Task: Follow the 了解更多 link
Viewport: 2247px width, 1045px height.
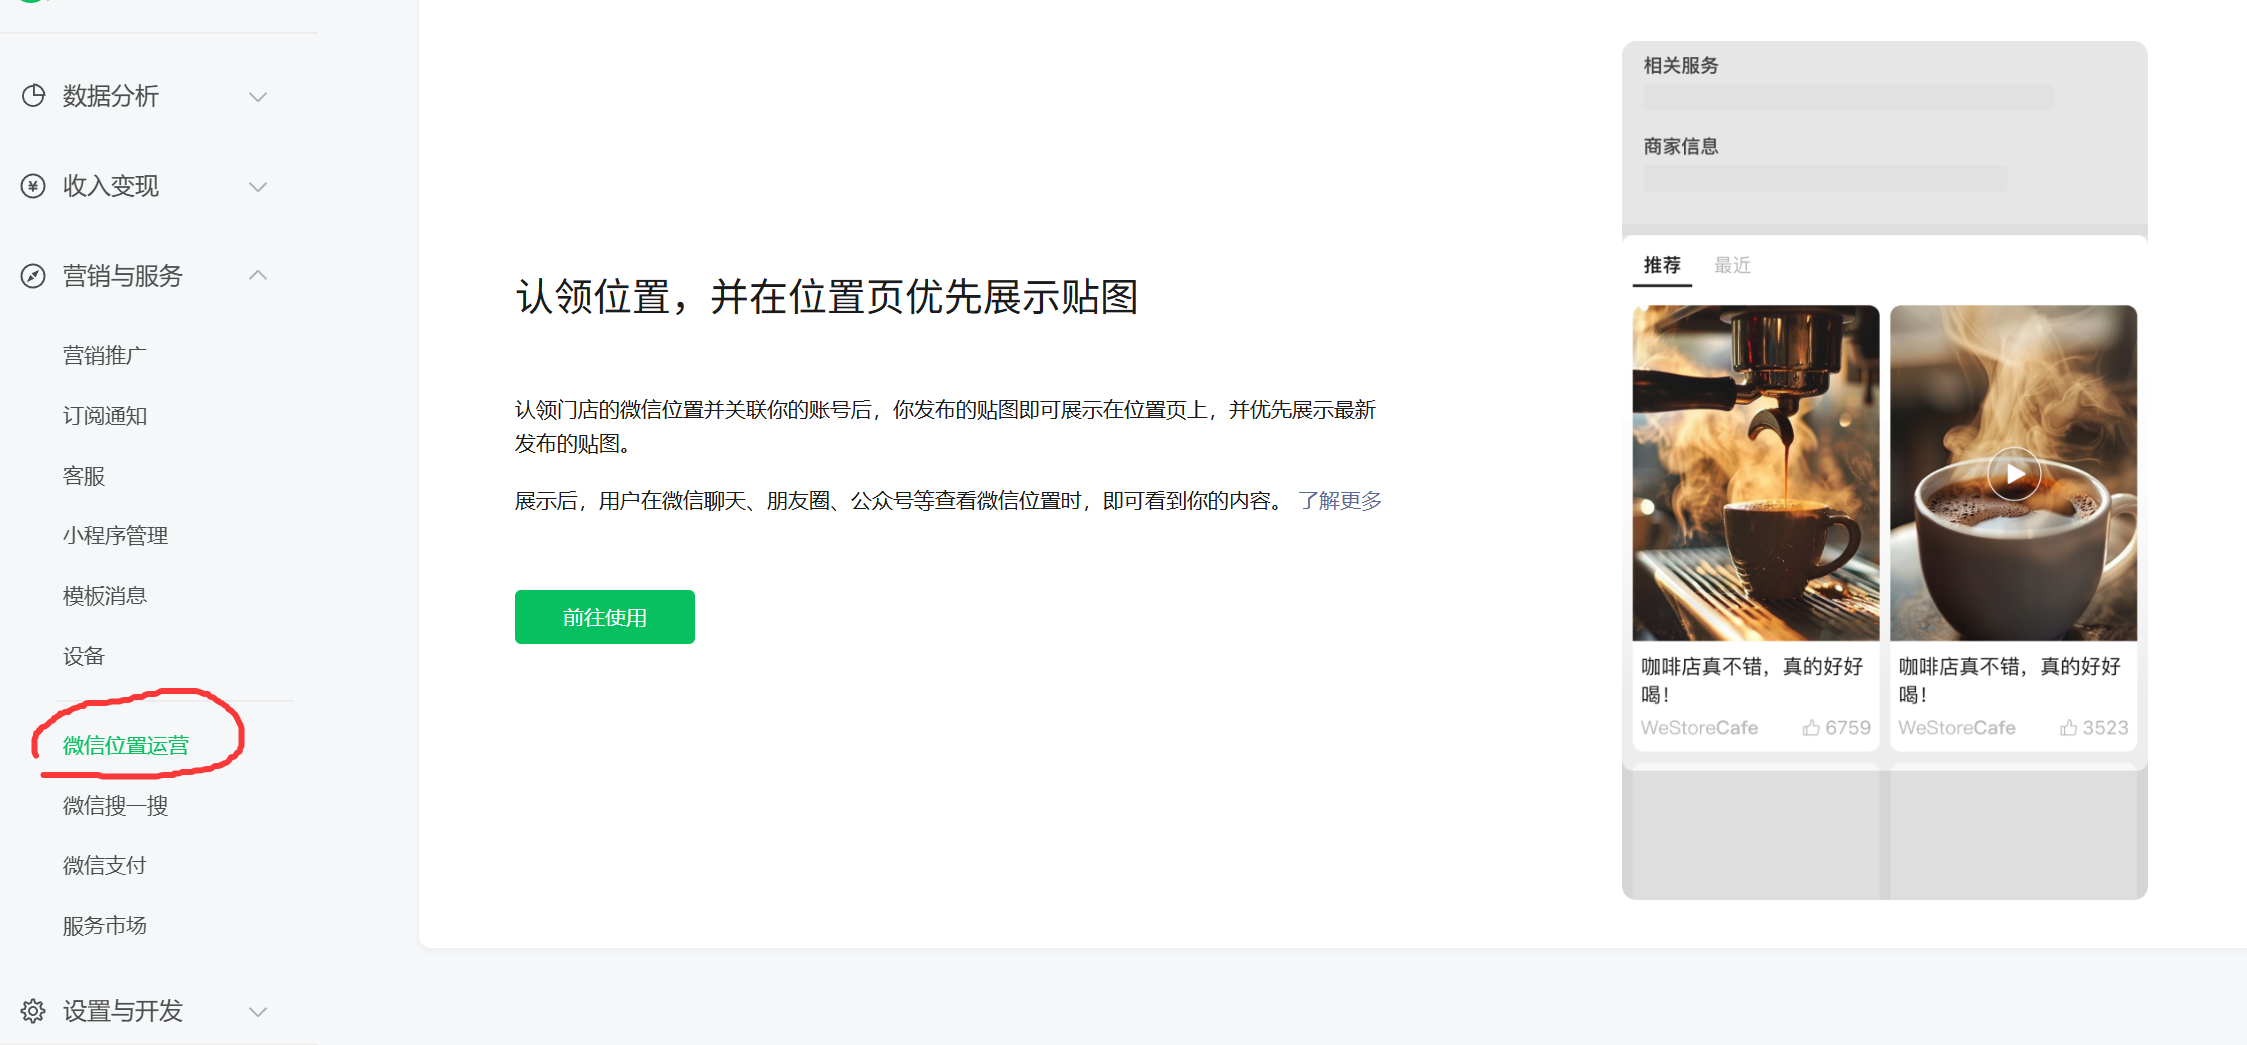Action: tap(1340, 501)
